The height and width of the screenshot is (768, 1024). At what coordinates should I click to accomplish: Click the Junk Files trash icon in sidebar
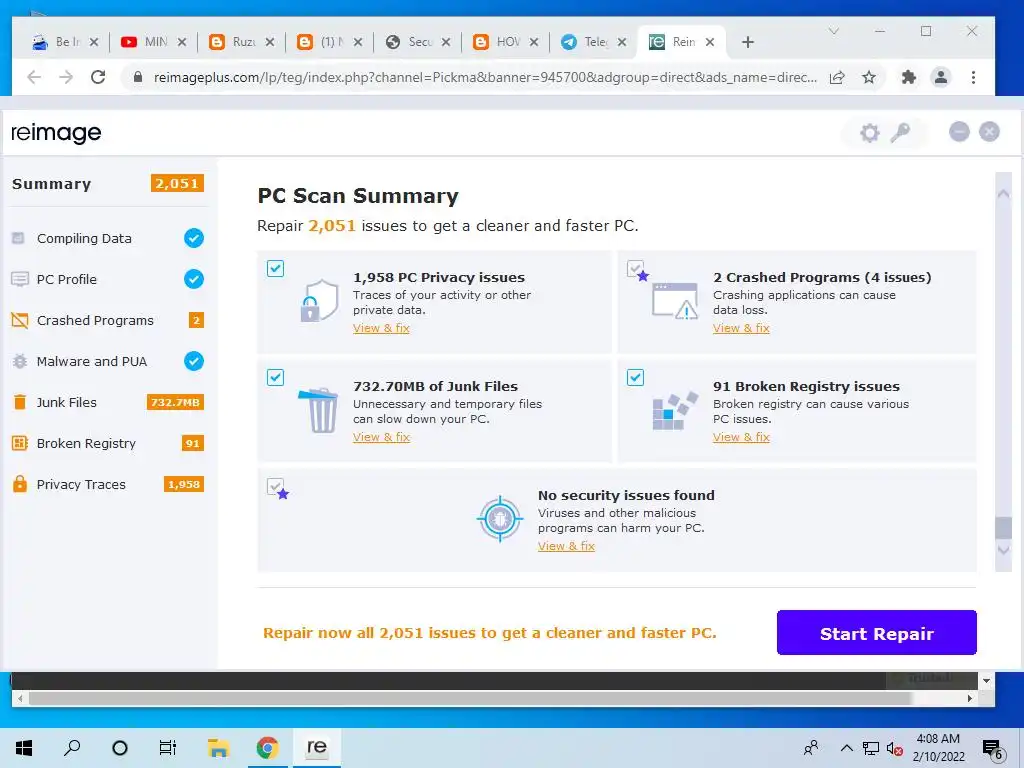tap(20, 402)
